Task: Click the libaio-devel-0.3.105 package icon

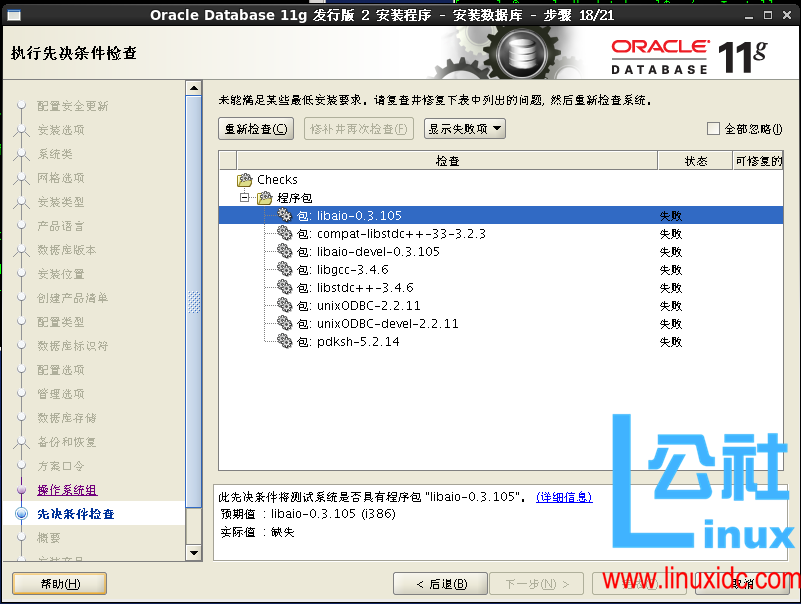Action: 283,251
